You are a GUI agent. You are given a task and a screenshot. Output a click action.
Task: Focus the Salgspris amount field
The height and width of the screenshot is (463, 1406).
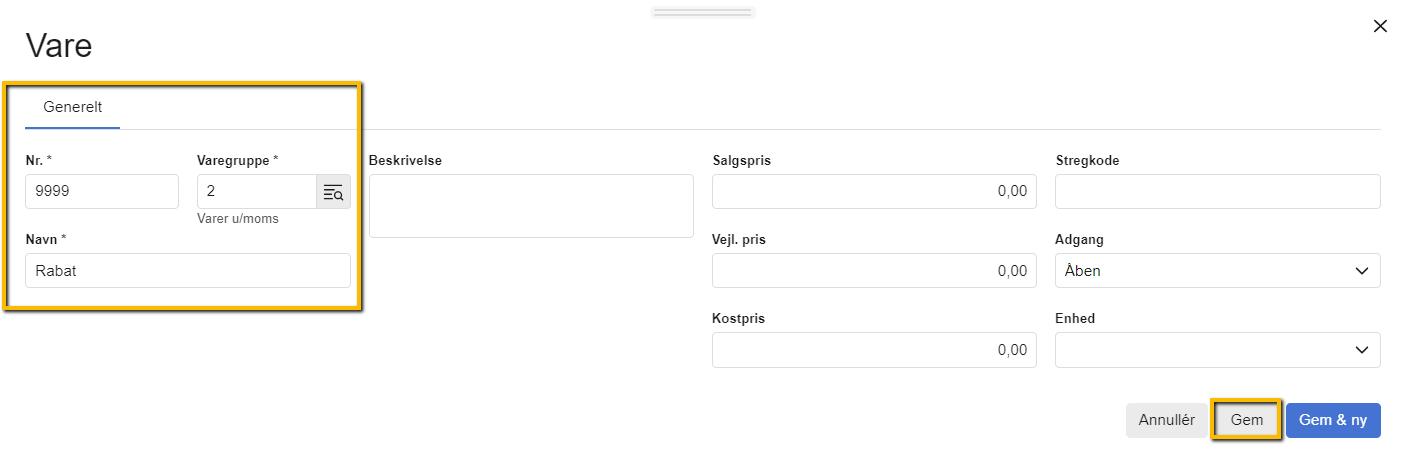(874, 191)
